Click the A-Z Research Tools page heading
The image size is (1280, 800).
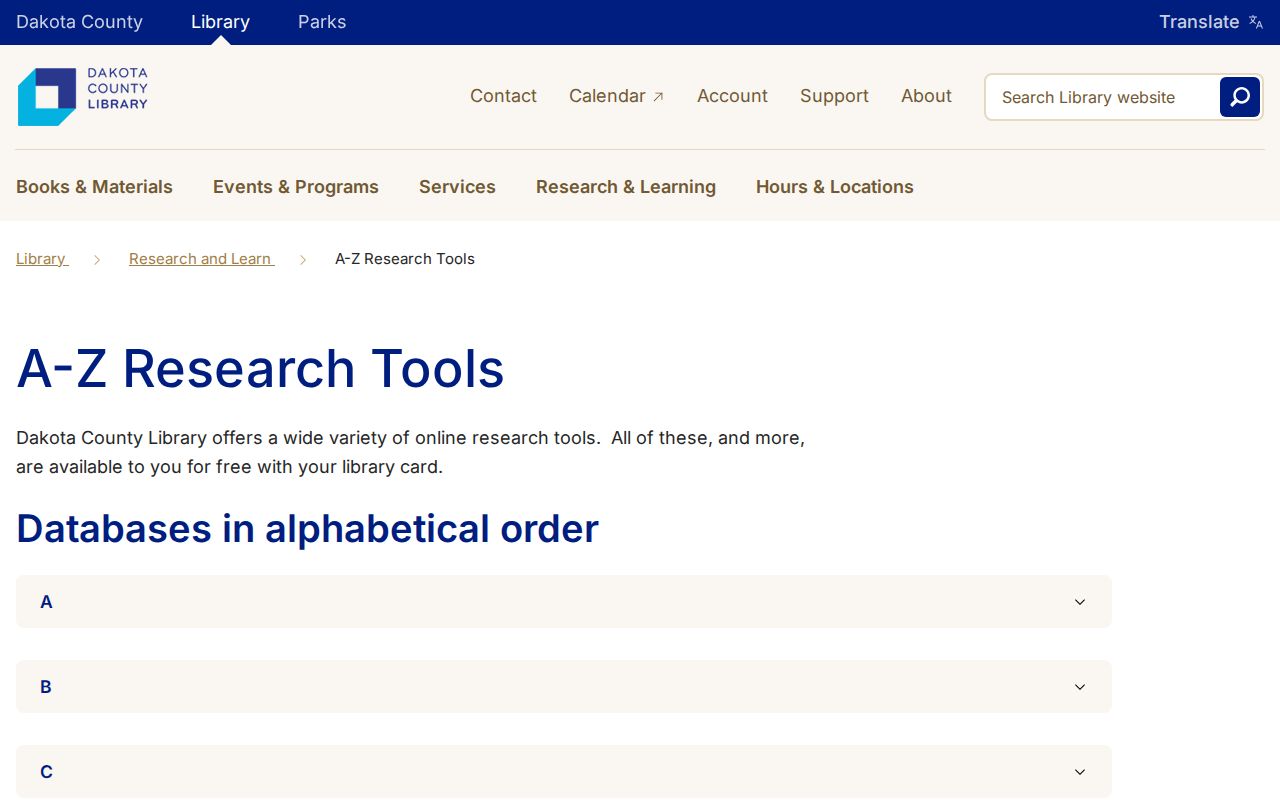(x=260, y=368)
